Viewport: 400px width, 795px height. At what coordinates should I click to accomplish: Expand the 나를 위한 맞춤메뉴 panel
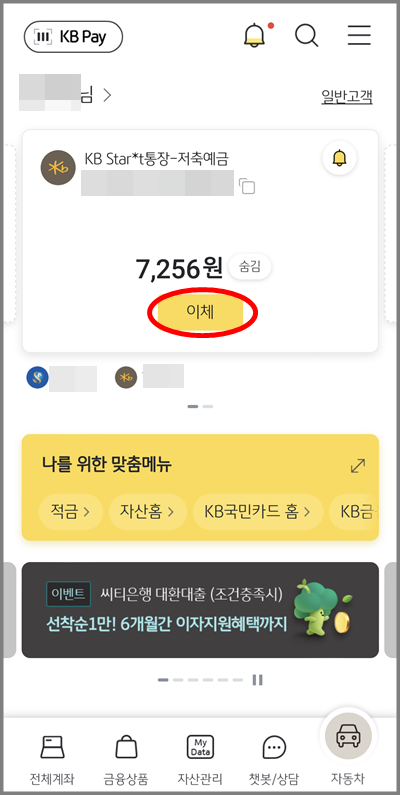tap(358, 466)
